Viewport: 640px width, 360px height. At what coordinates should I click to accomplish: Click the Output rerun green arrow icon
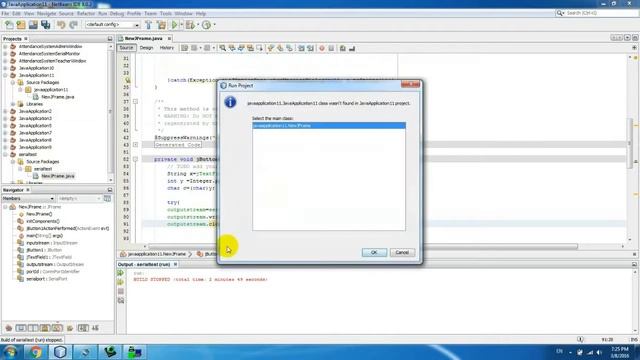tap(121, 273)
